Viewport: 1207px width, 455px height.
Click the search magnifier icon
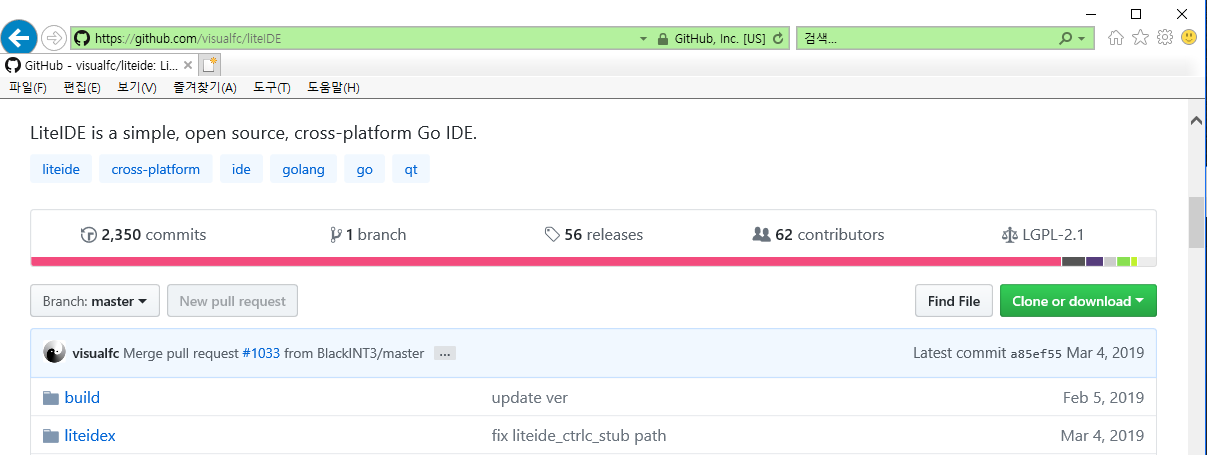(x=1066, y=39)
